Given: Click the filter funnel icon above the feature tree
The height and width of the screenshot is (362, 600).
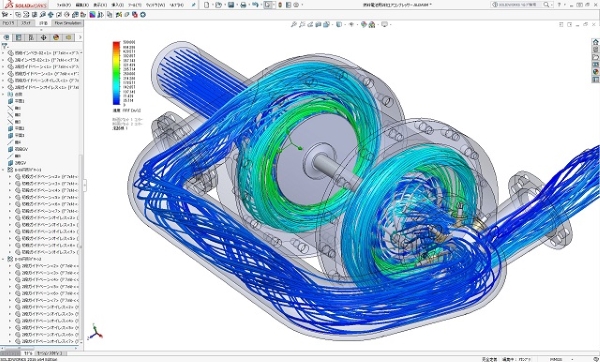Looking at the screenshot, I should [x=5, y=46].
